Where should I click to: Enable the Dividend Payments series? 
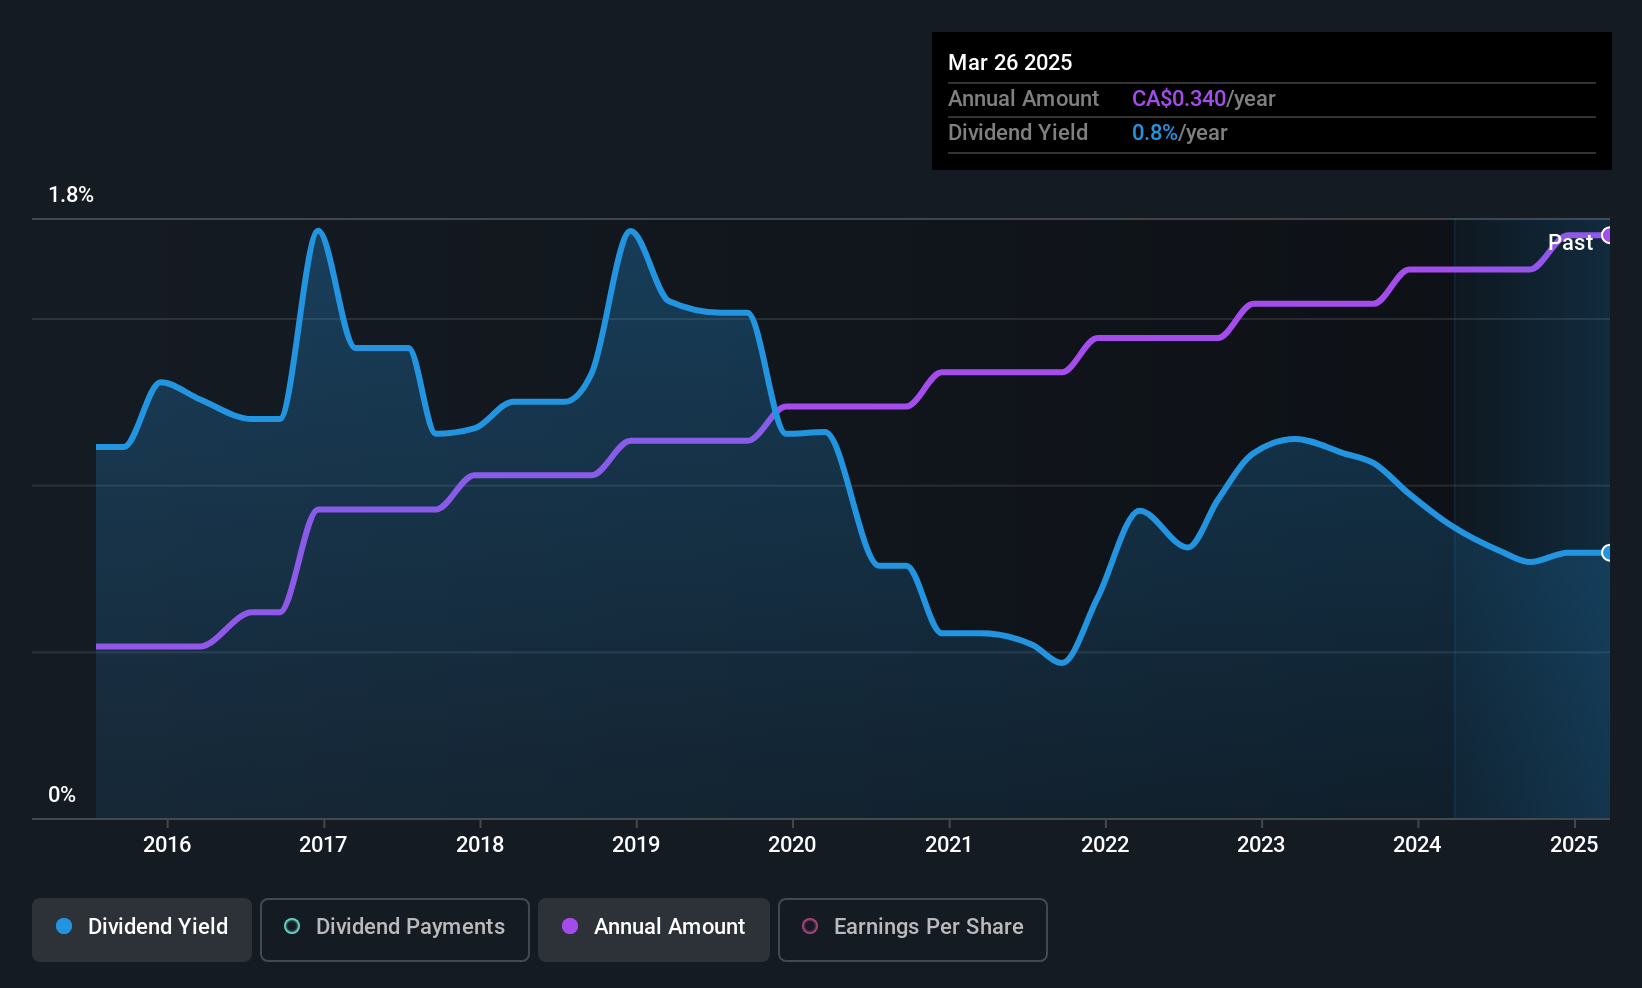click(395, 929)
